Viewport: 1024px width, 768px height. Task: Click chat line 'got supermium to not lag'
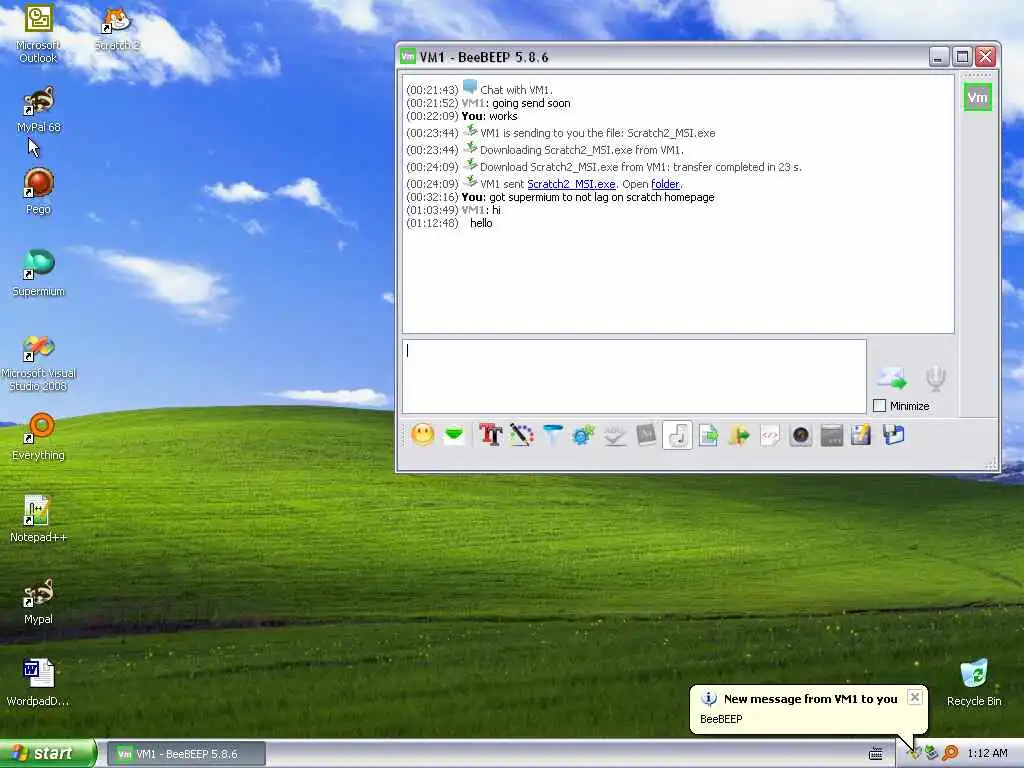pos(560,197)
